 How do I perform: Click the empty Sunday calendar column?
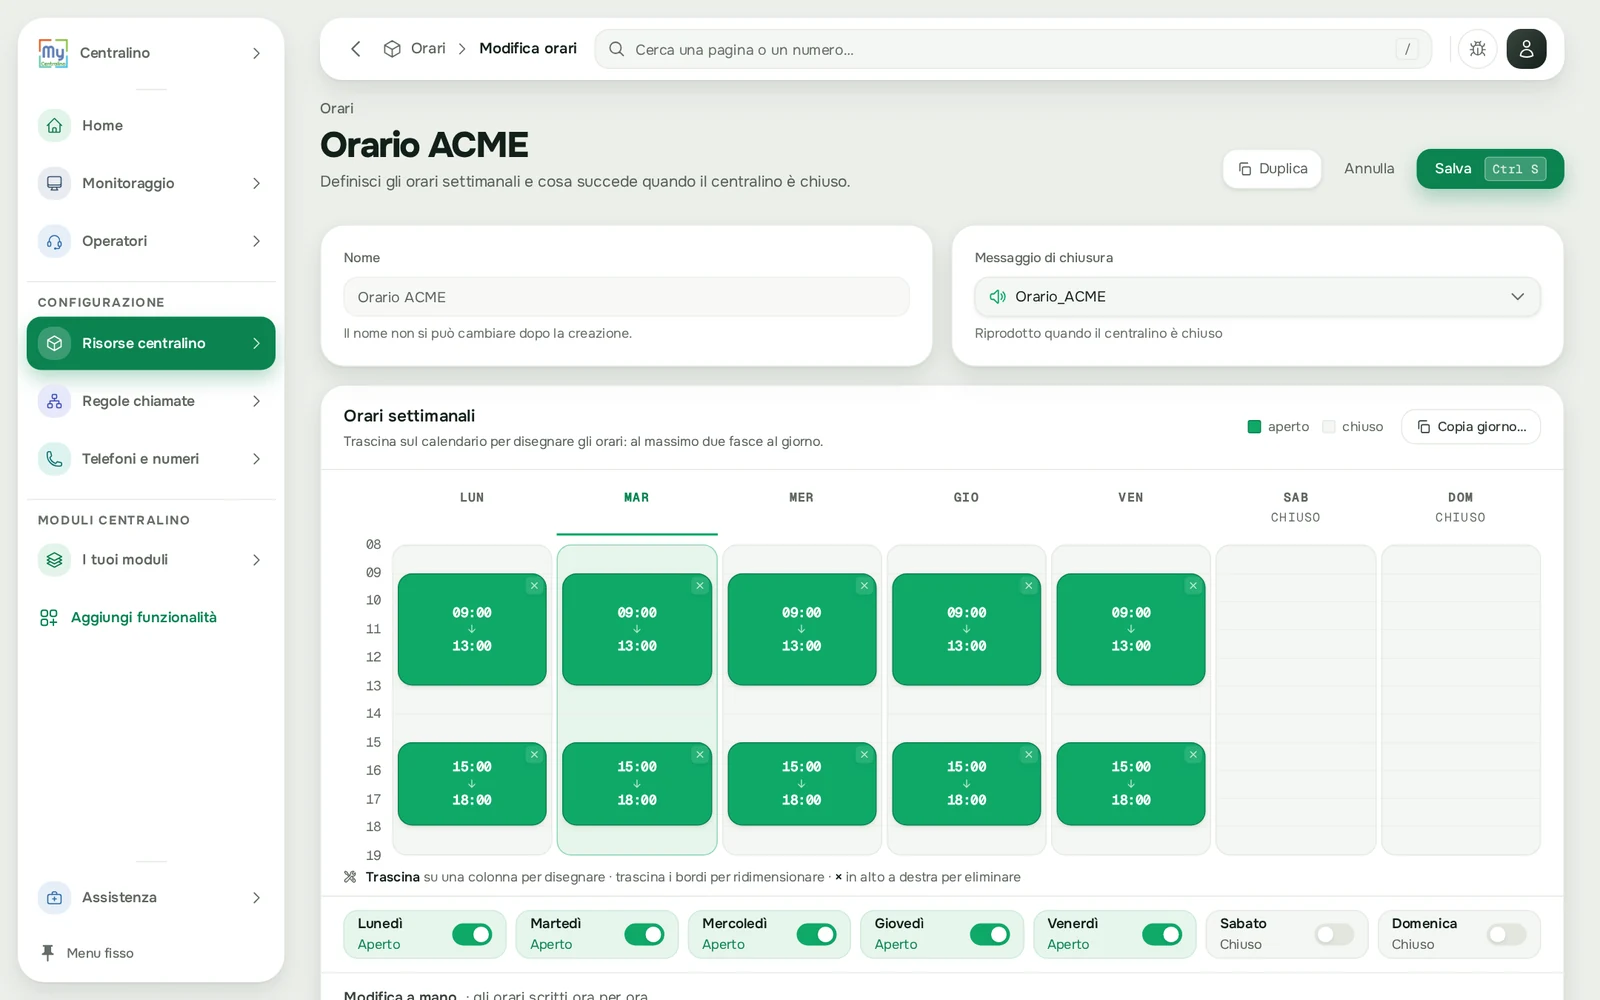(x=1460, y=700)
